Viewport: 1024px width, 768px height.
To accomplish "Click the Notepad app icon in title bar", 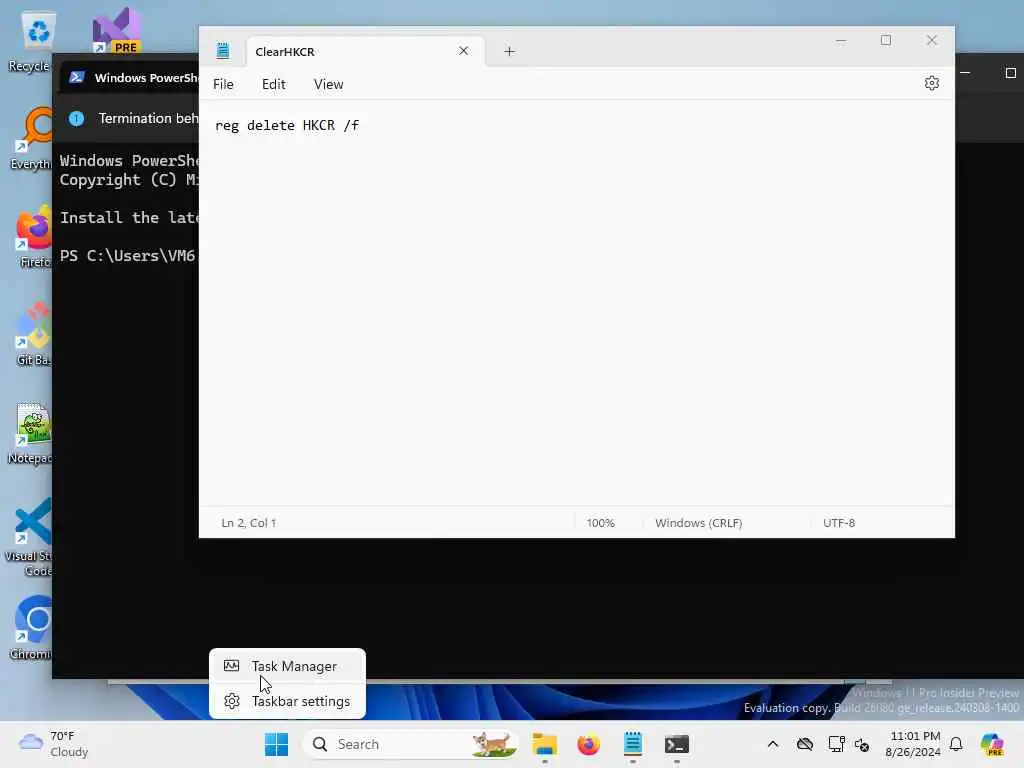I will point(223,51).
